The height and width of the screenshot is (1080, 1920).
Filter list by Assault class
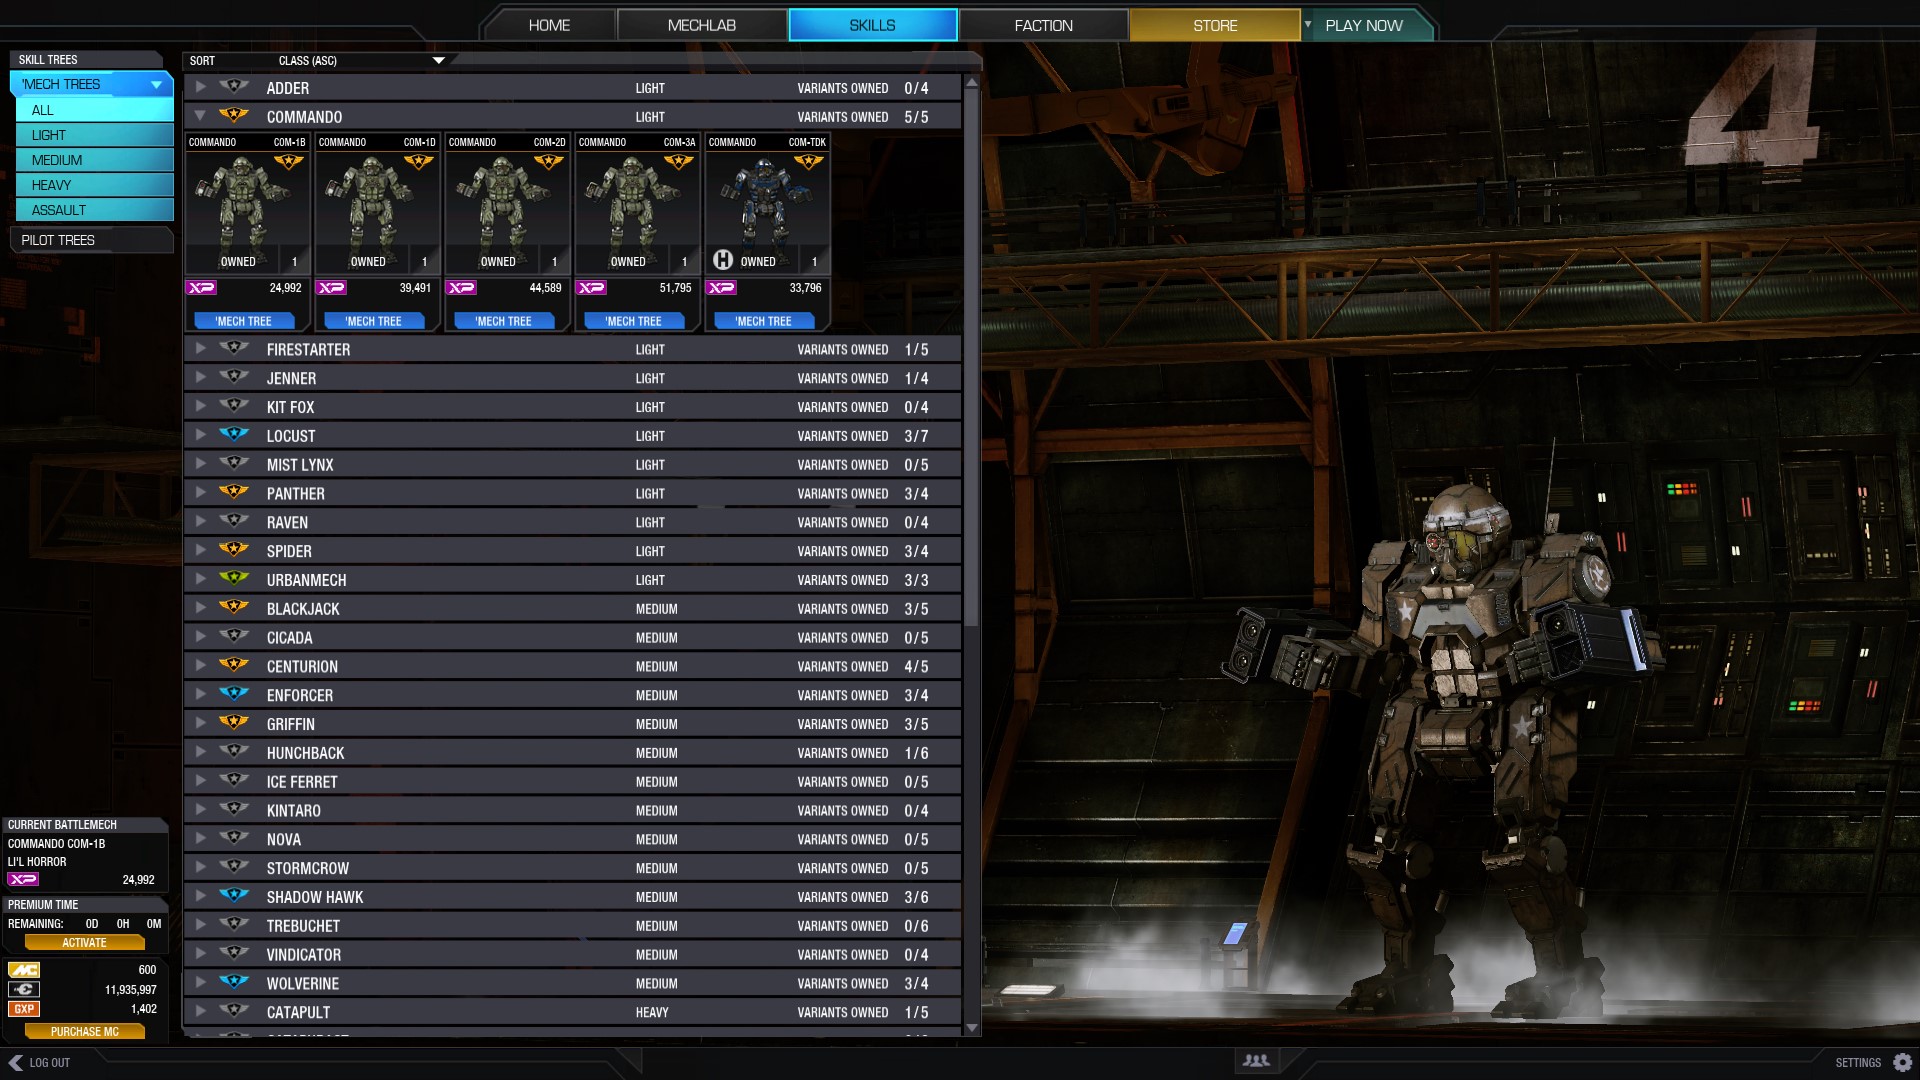pos(95,210)
